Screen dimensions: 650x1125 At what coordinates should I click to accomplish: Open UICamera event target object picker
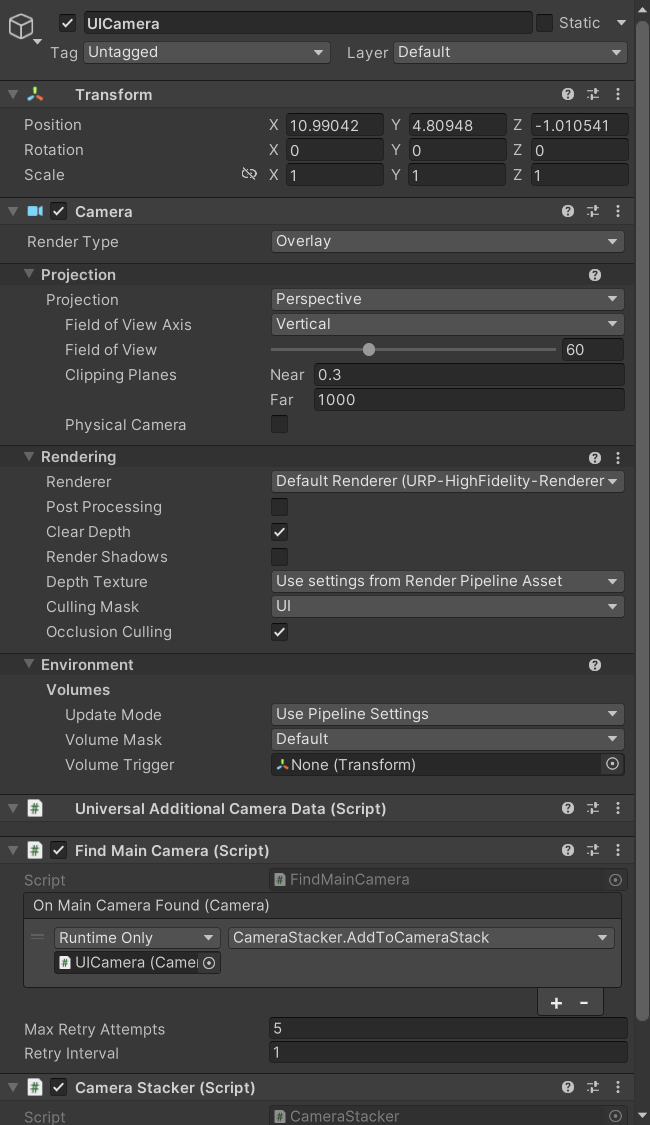click(x=209, y=963)
